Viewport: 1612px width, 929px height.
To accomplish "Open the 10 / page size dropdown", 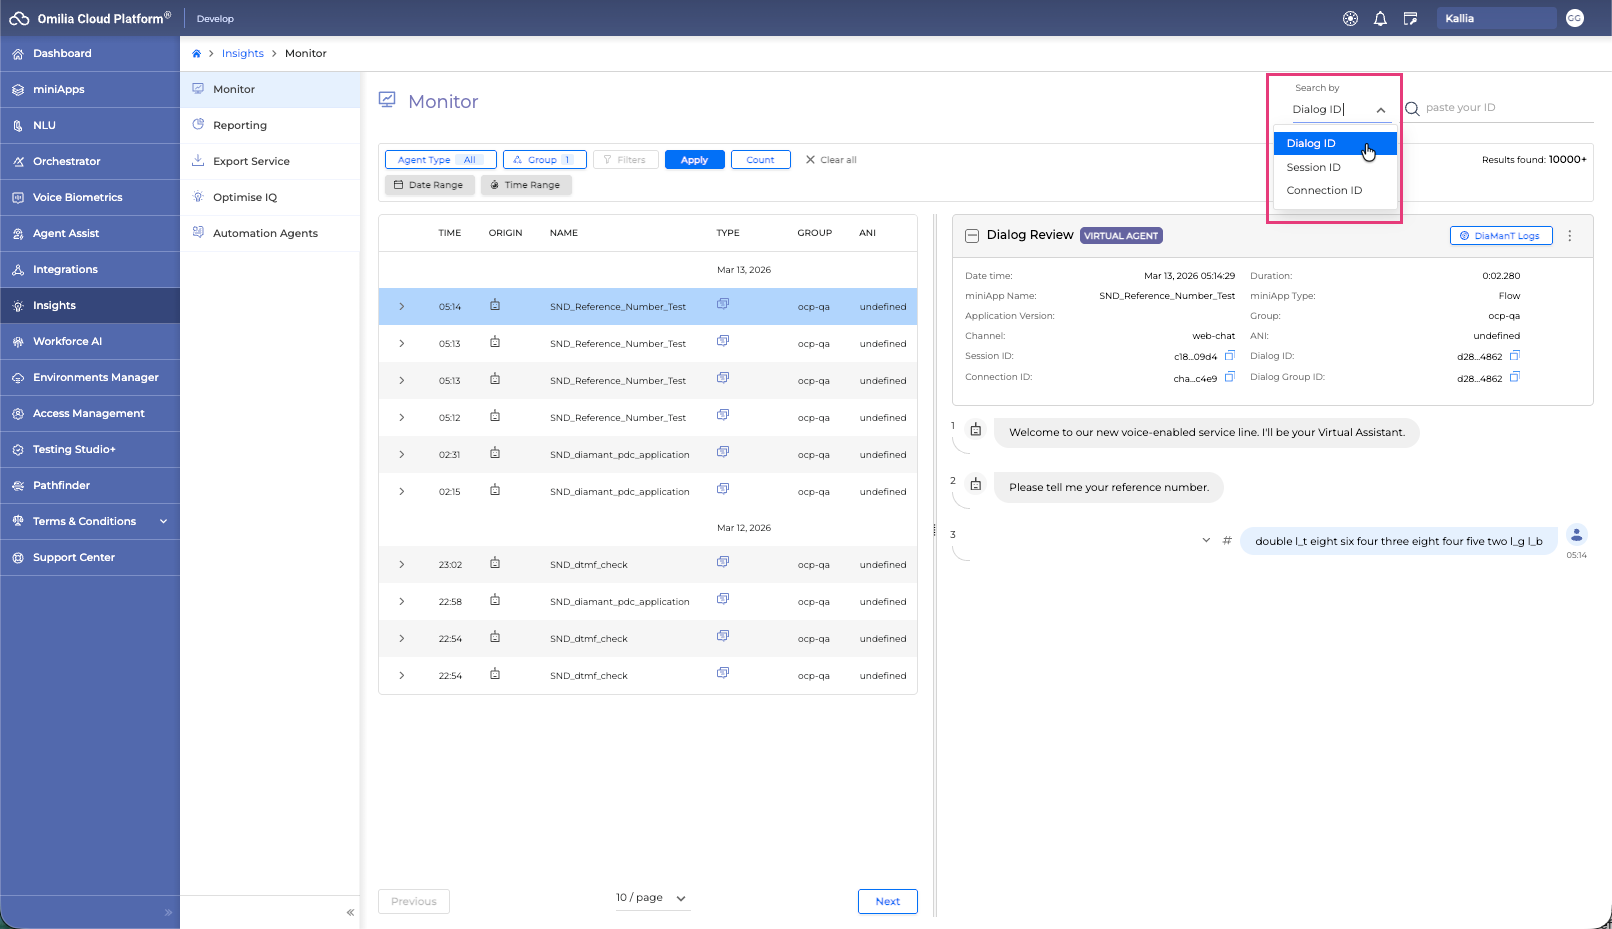I will (x=652, y=898).
